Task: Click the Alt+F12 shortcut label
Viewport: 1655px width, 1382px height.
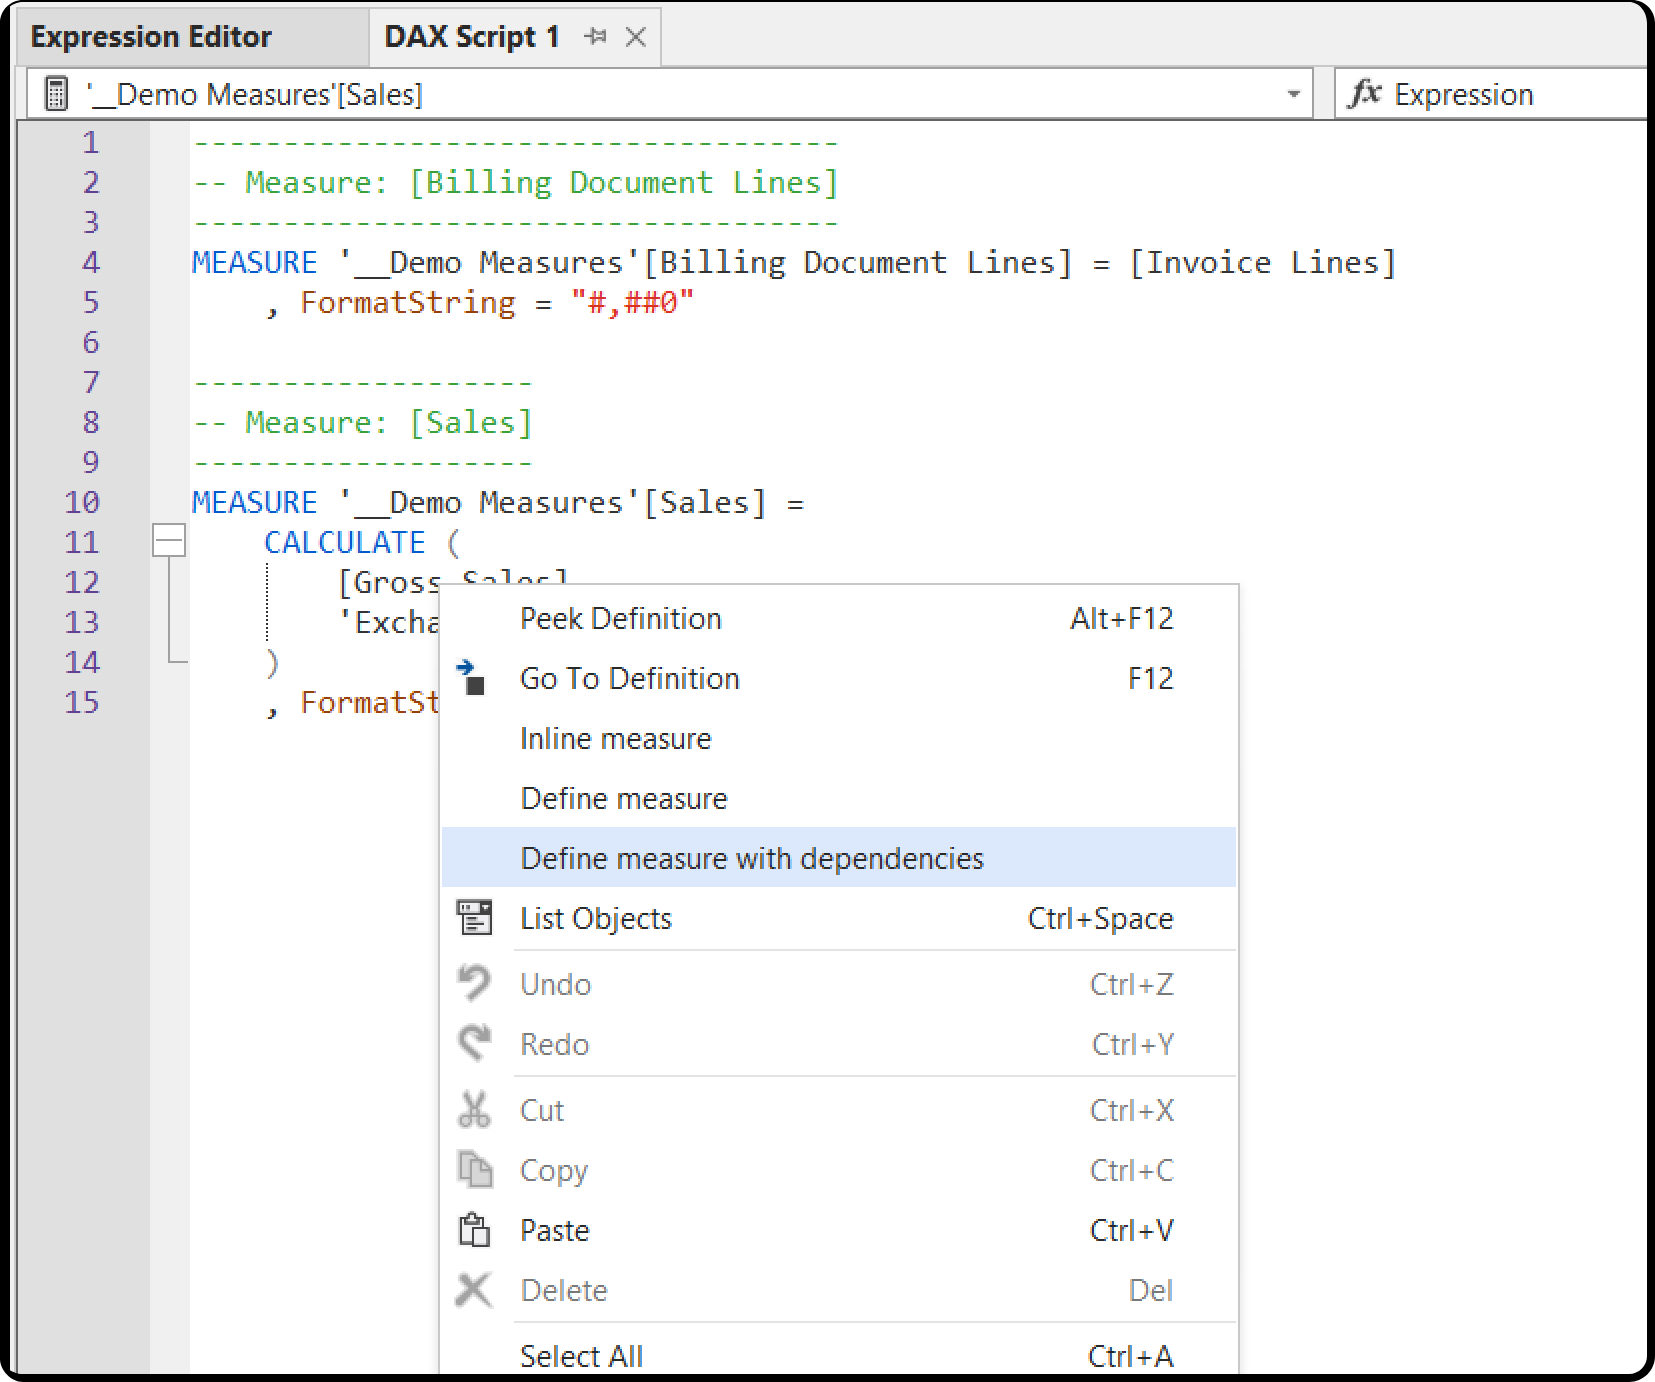Action: tap(1122, 618)
